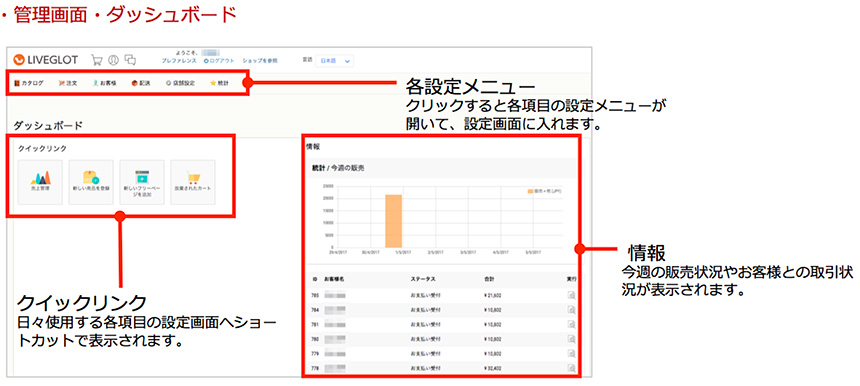Click the view icon for order 779
Image resolution: width=860 pixels, height=386 pixels.
(x=571, y=354)
